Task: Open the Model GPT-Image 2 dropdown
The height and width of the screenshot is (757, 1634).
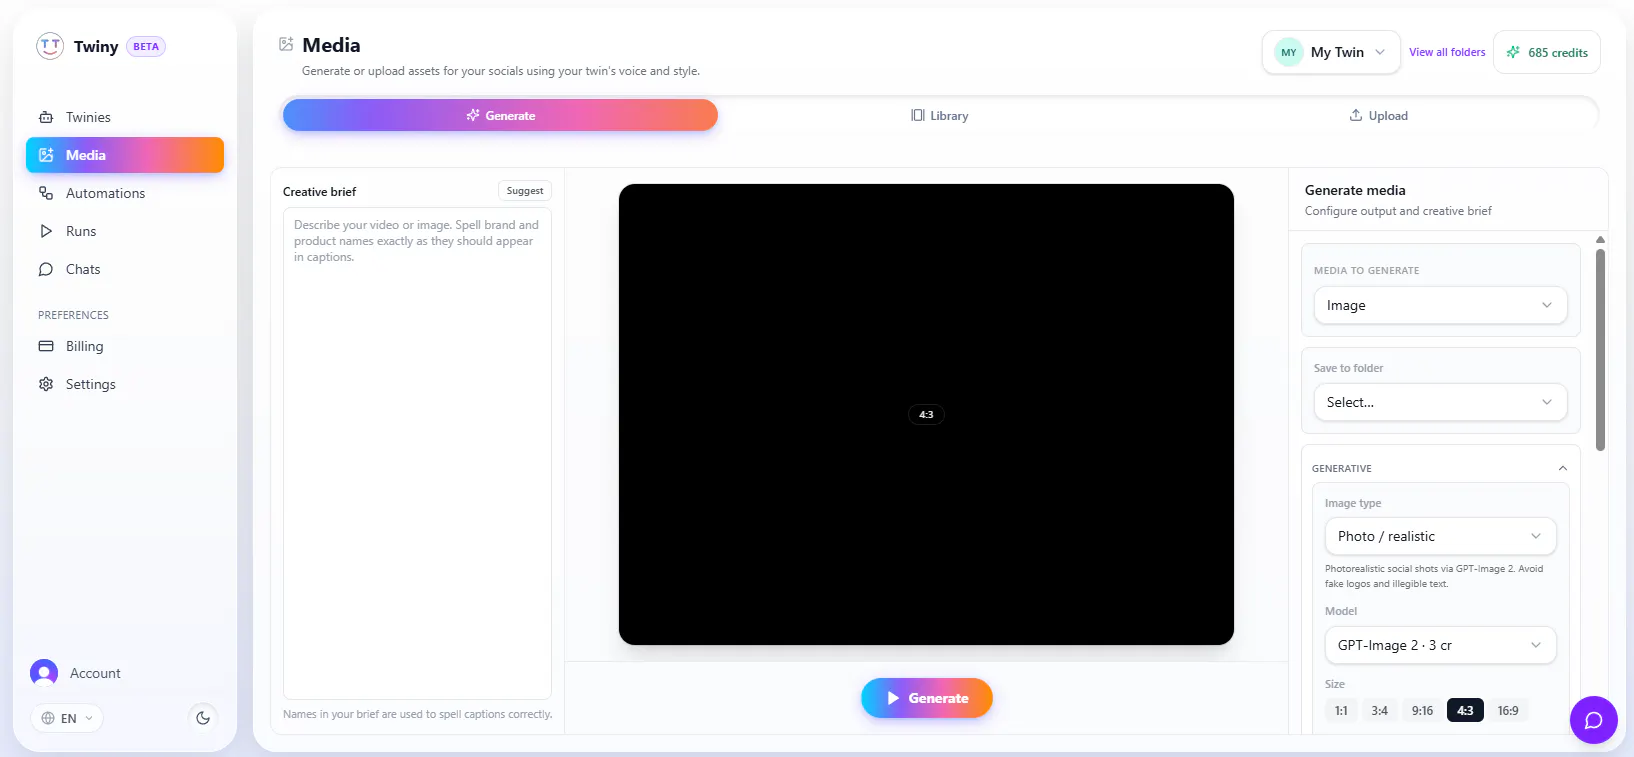Action: point(1440,645)
